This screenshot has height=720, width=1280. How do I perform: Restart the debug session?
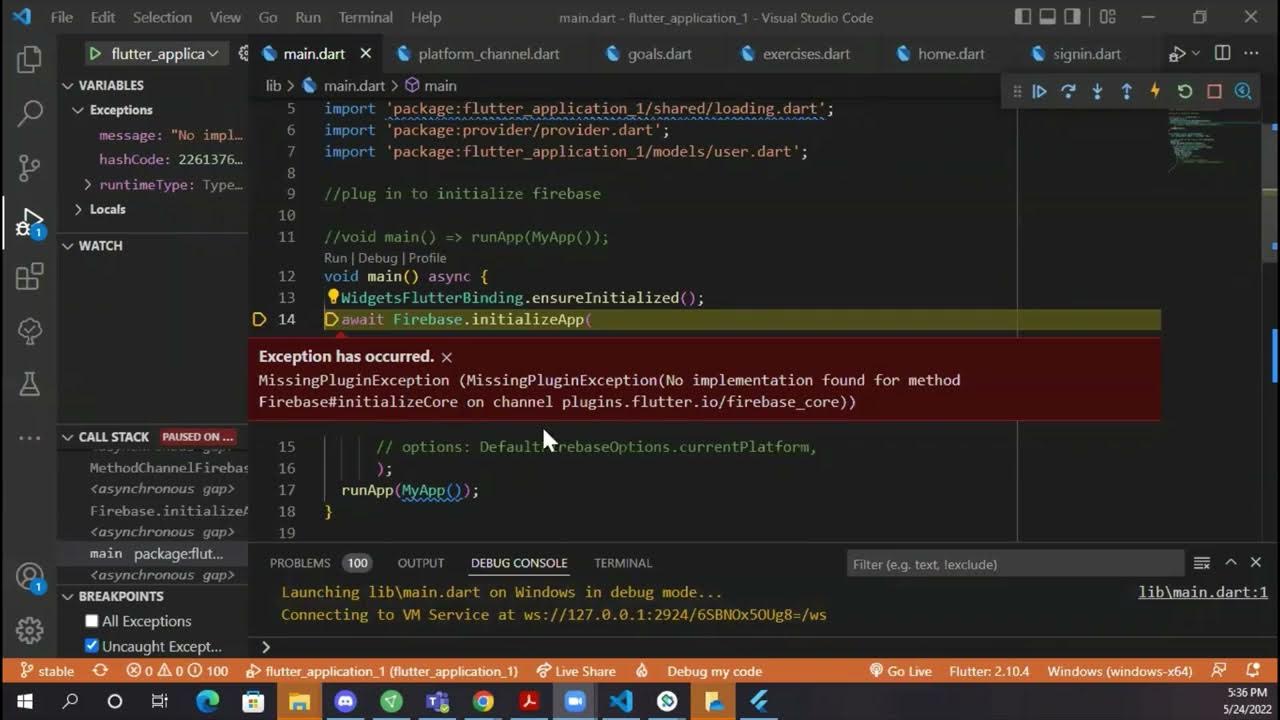[1185, 91]
